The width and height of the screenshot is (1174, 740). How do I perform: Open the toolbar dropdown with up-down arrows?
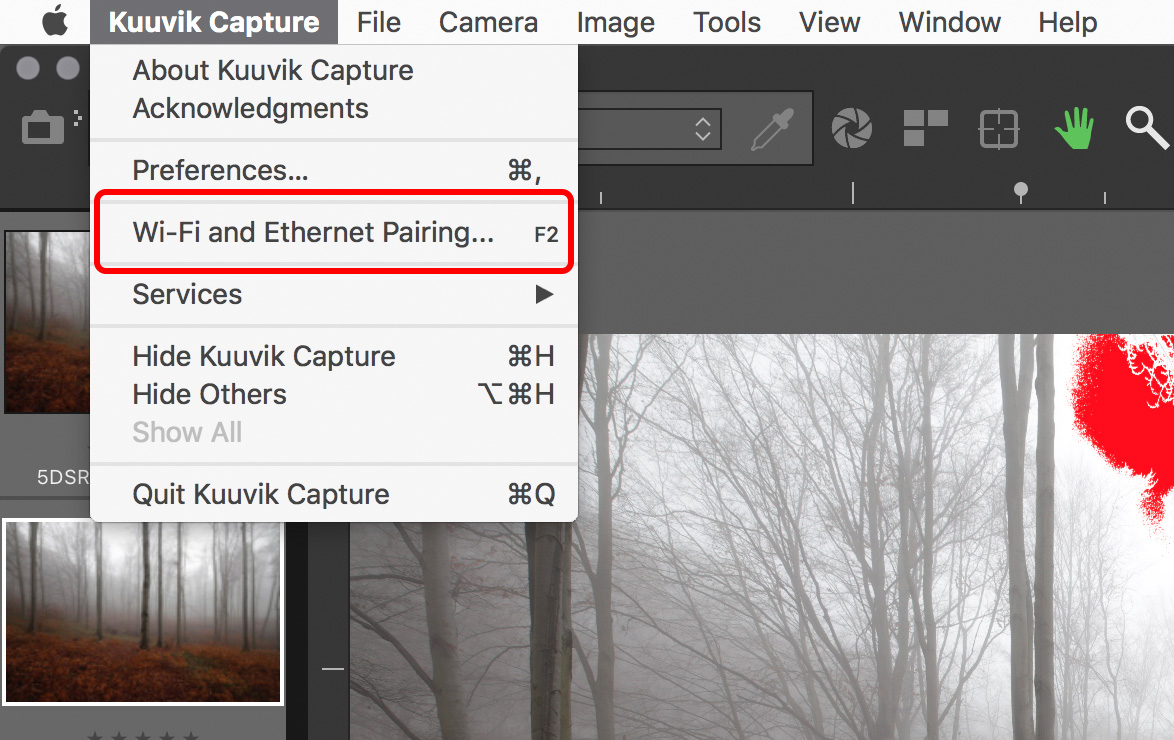[702, 129]
